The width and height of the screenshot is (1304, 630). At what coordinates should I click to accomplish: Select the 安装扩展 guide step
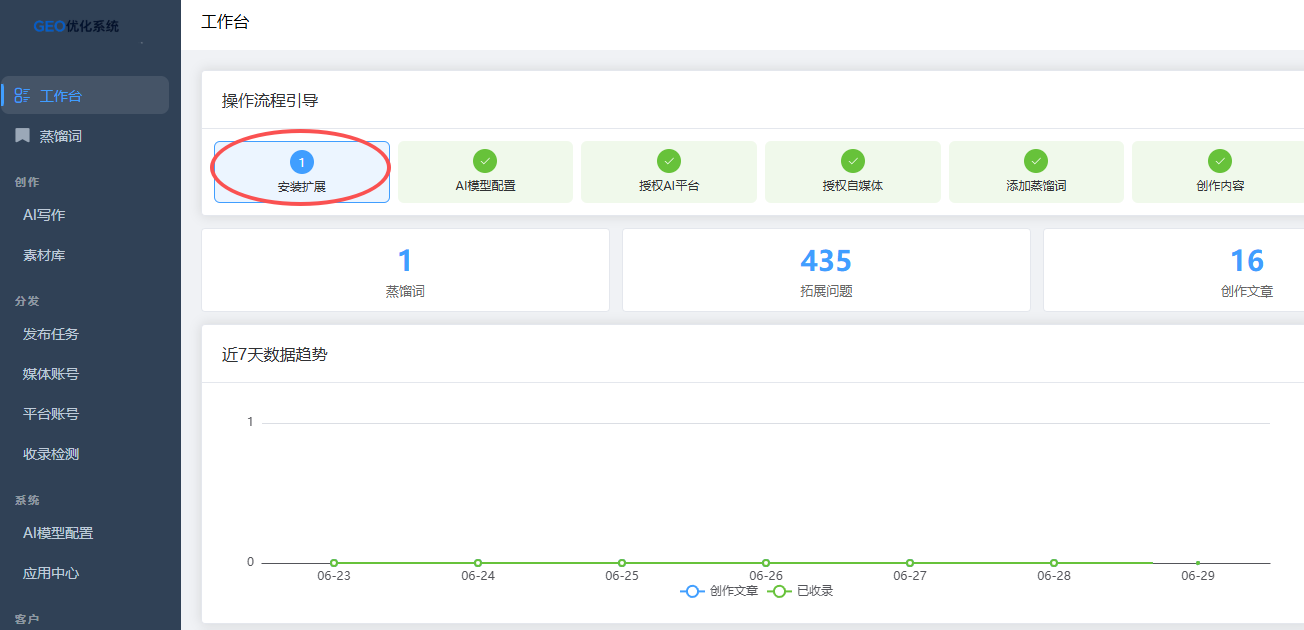click(x=302, y=172)
